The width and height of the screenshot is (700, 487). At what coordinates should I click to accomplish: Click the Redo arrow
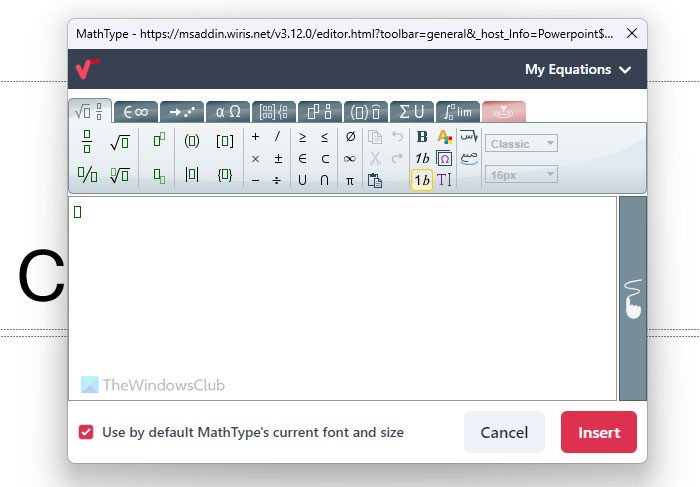click(x=397, y=158)
